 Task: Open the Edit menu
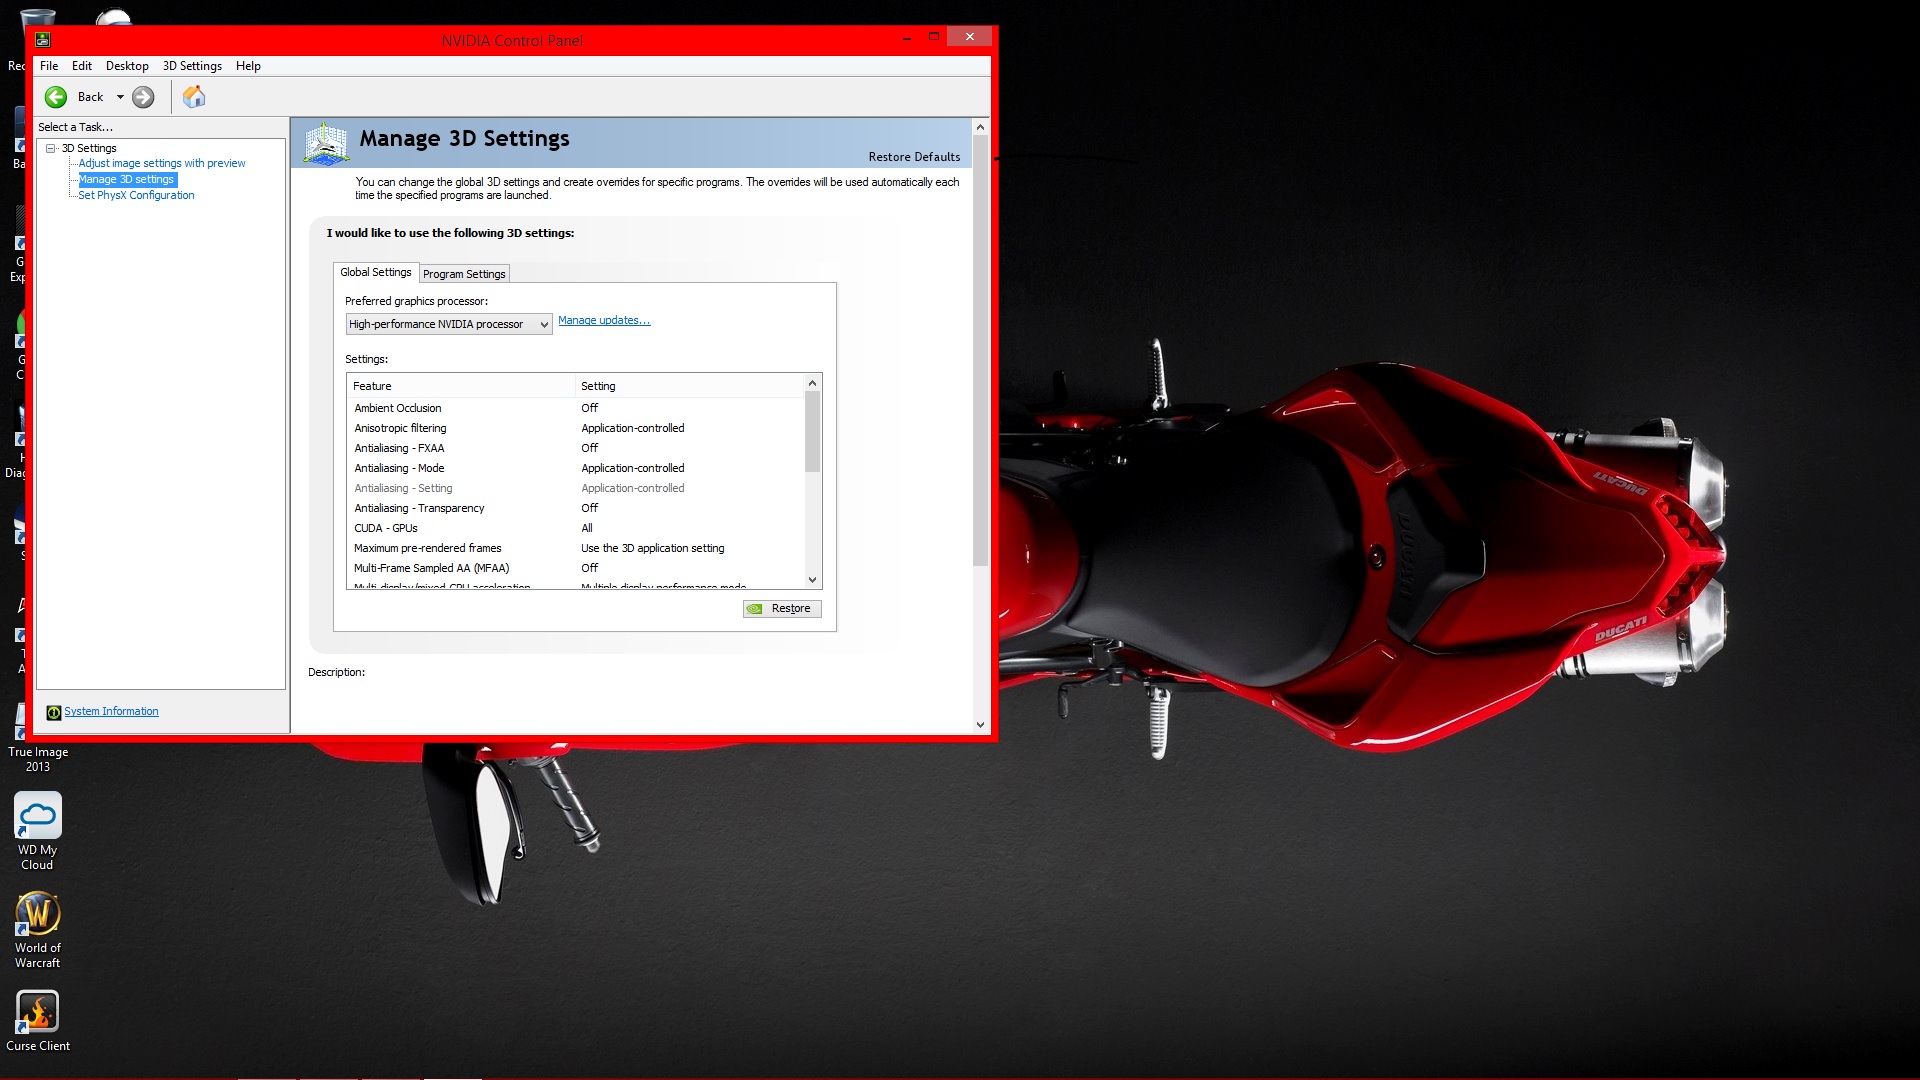82,66
